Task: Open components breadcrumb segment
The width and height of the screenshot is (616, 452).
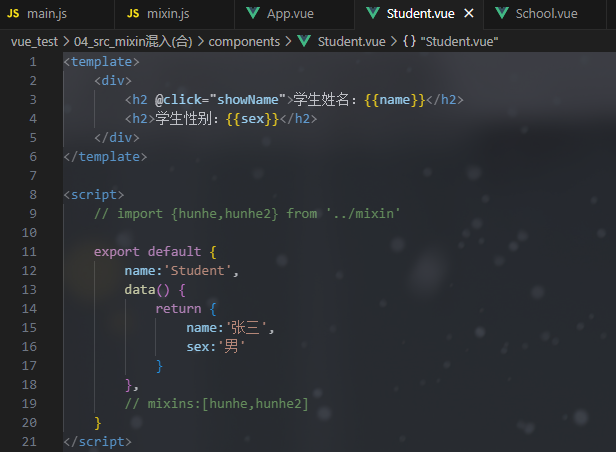Action: tap(244, 42)
